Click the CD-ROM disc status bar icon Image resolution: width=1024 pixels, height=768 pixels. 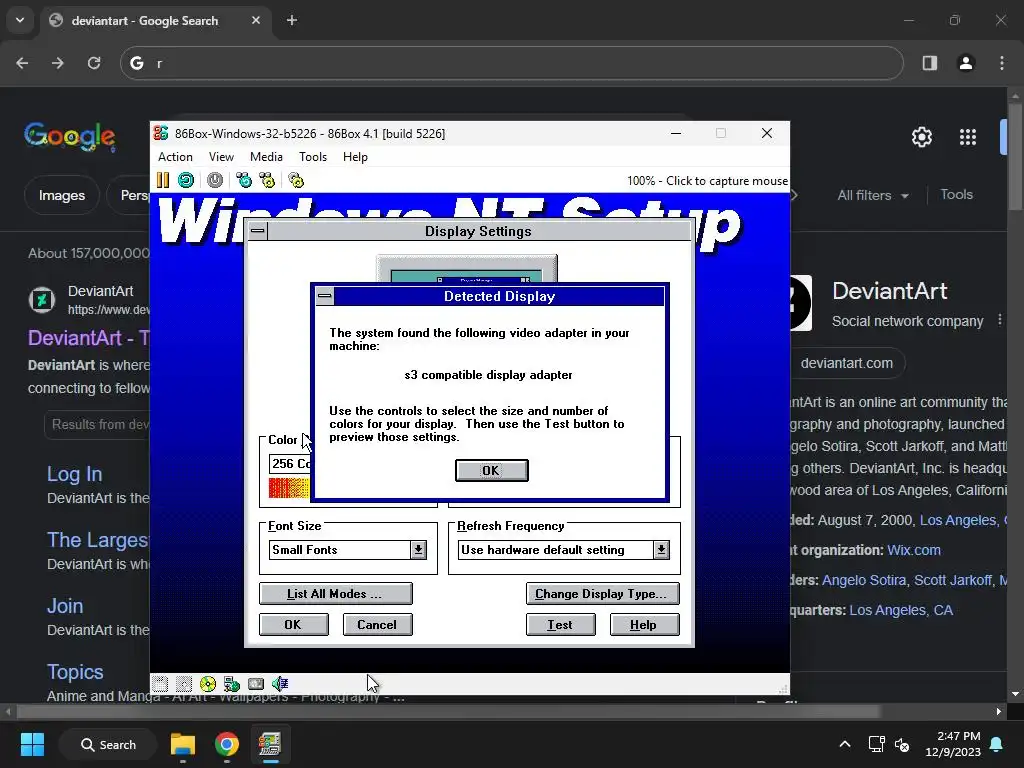pos(208,684)
